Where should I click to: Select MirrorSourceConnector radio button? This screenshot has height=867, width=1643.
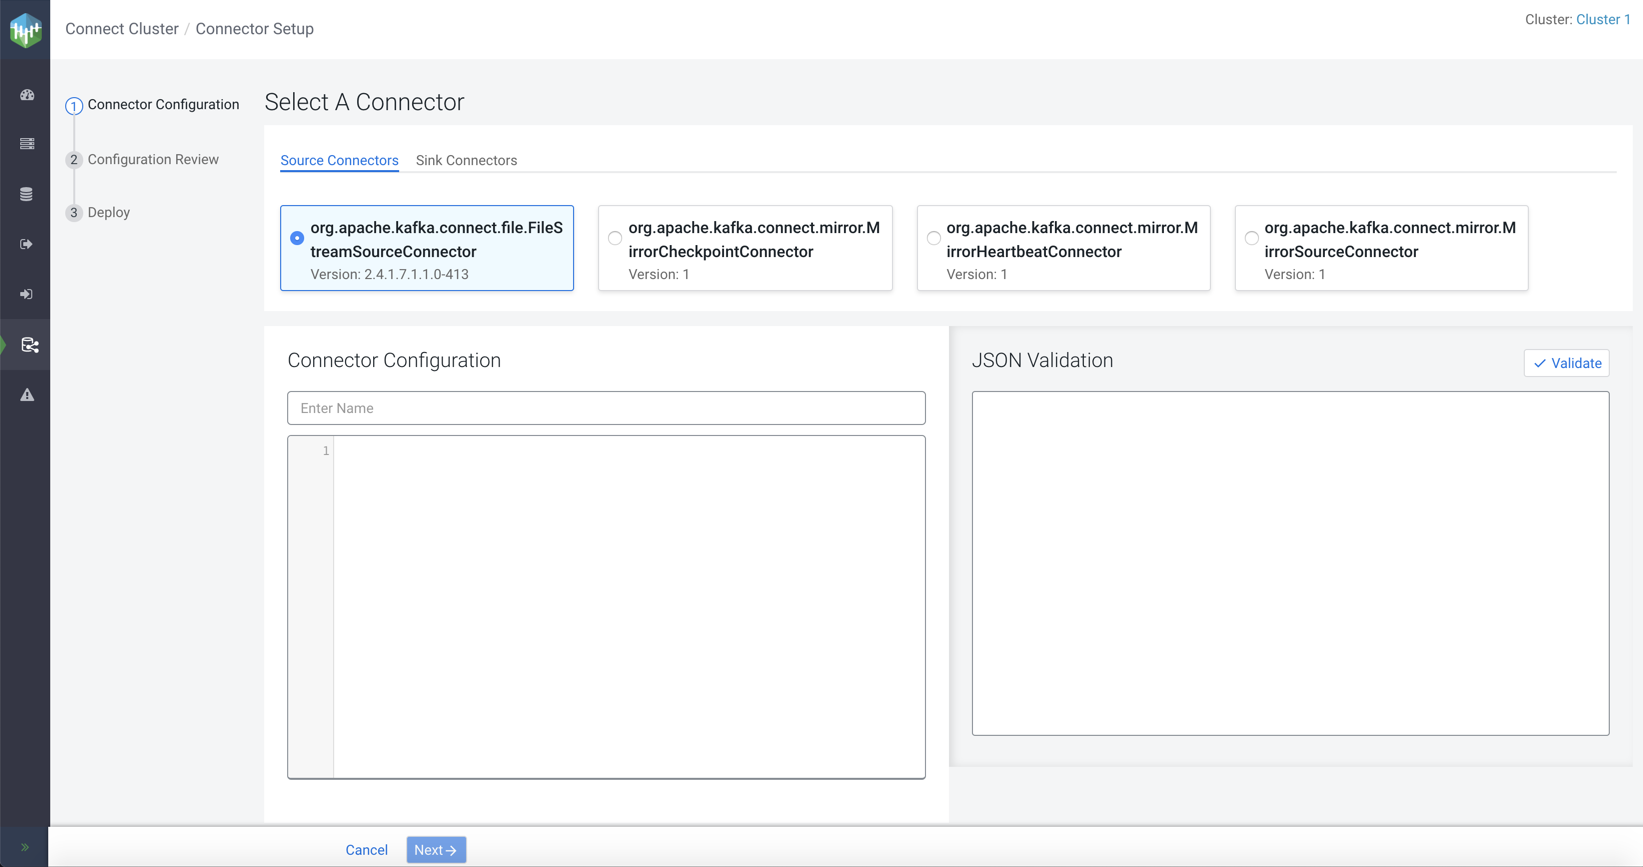pyautogui.click(x=1251, y=238)
